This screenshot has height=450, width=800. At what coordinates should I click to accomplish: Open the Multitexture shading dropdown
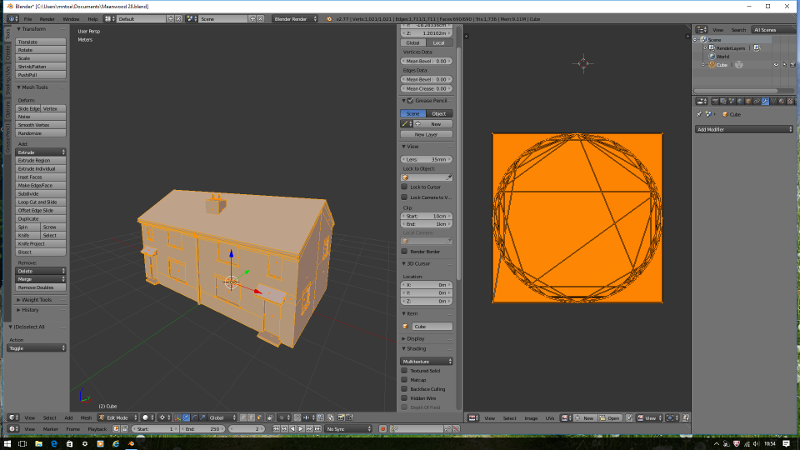(x=427, y=361)
